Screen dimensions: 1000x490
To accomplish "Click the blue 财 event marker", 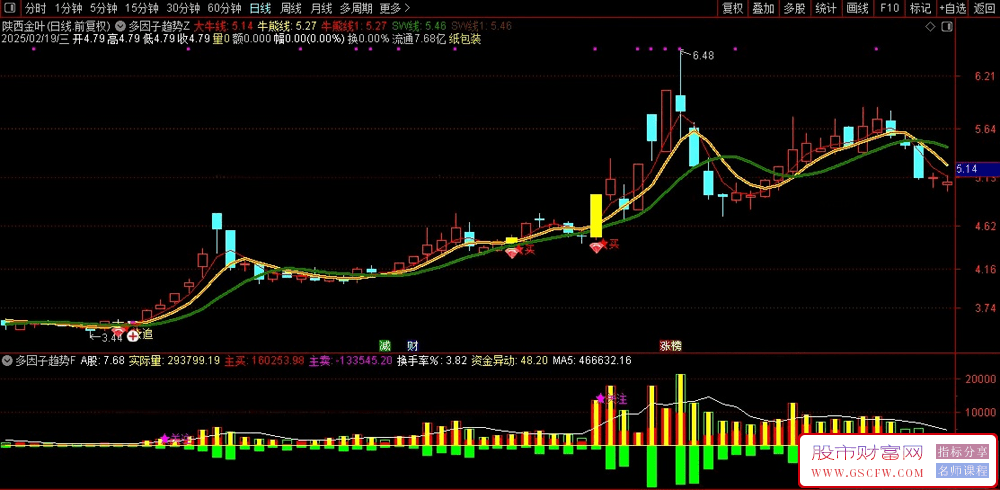I will (413, 346).
